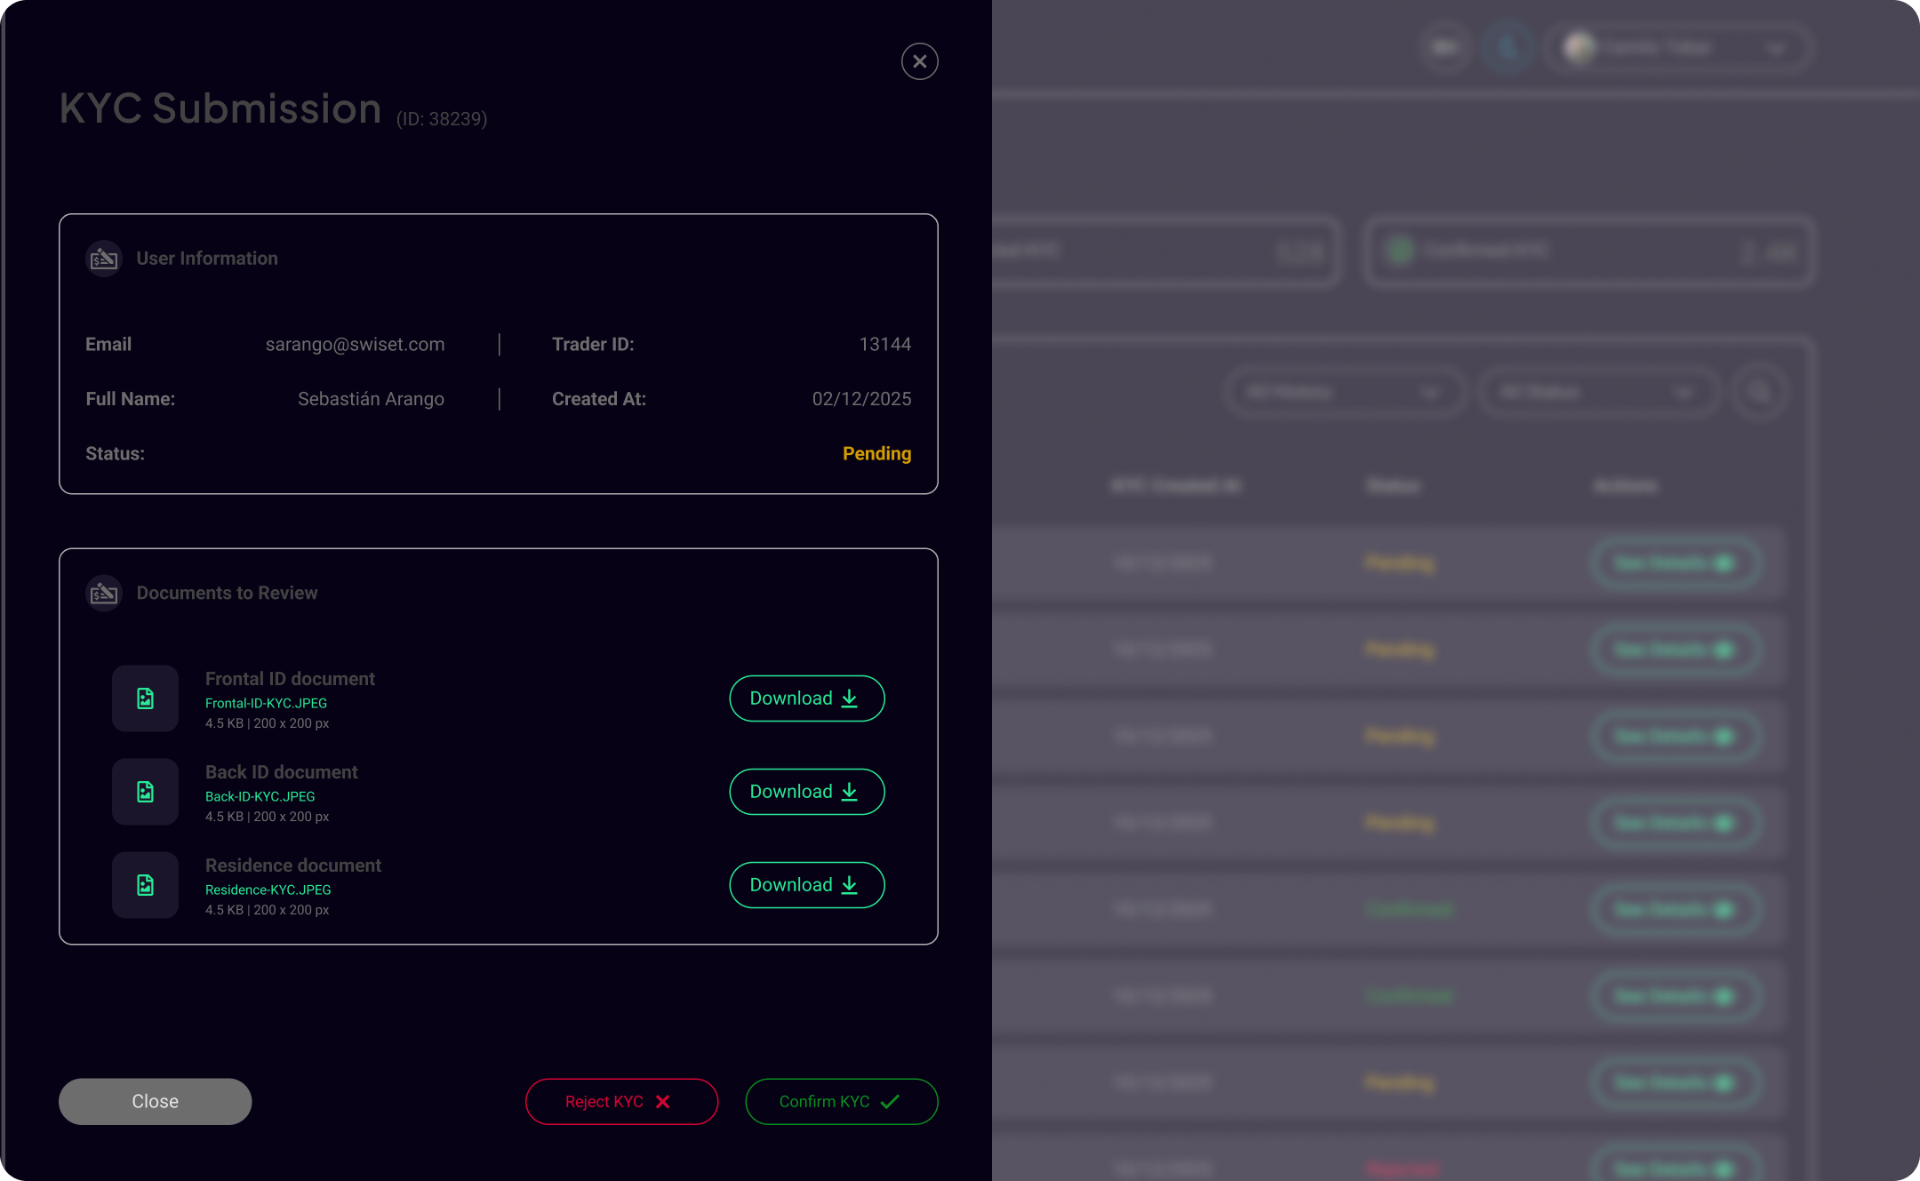Download the Residence document

tap(807, 885)
